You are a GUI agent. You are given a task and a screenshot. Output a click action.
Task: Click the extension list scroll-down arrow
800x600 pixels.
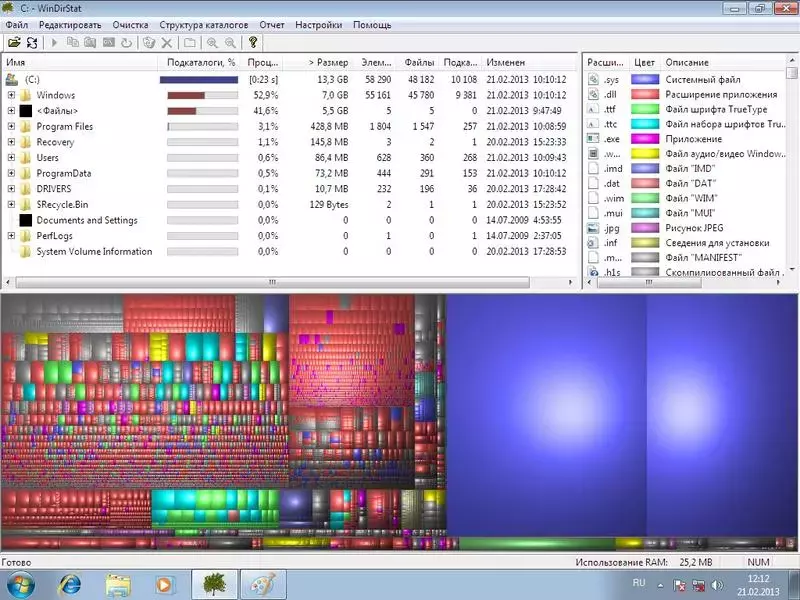792,269
